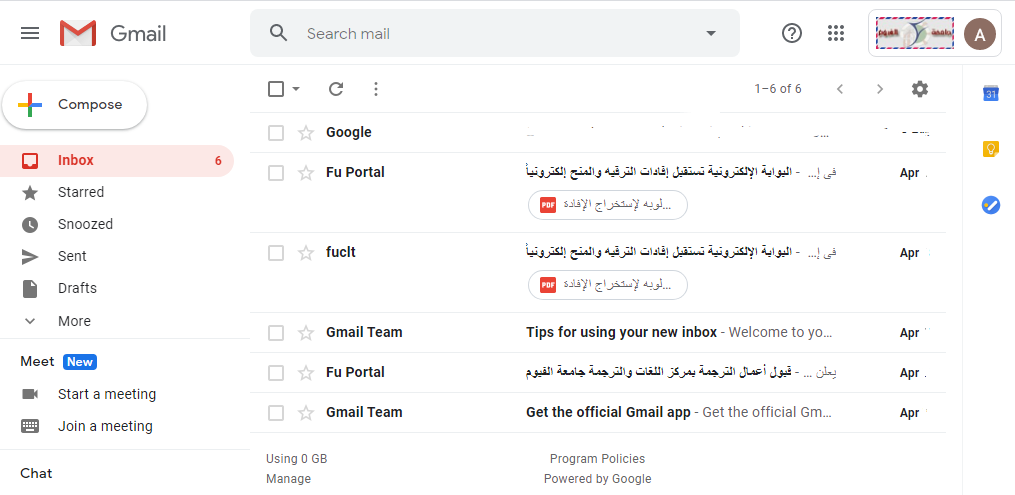
Task: Star the fuclt email
Action: point(306,252)
